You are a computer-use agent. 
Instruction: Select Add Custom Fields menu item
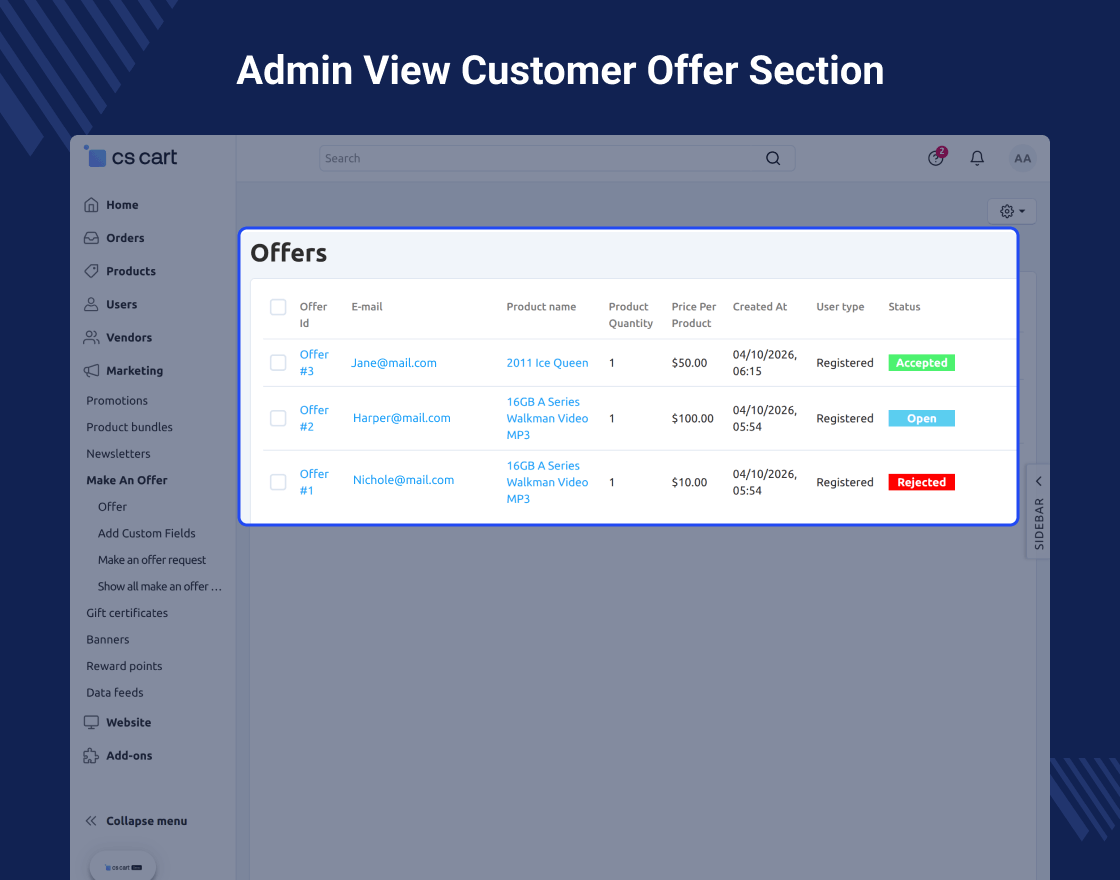tap(146, 533)
